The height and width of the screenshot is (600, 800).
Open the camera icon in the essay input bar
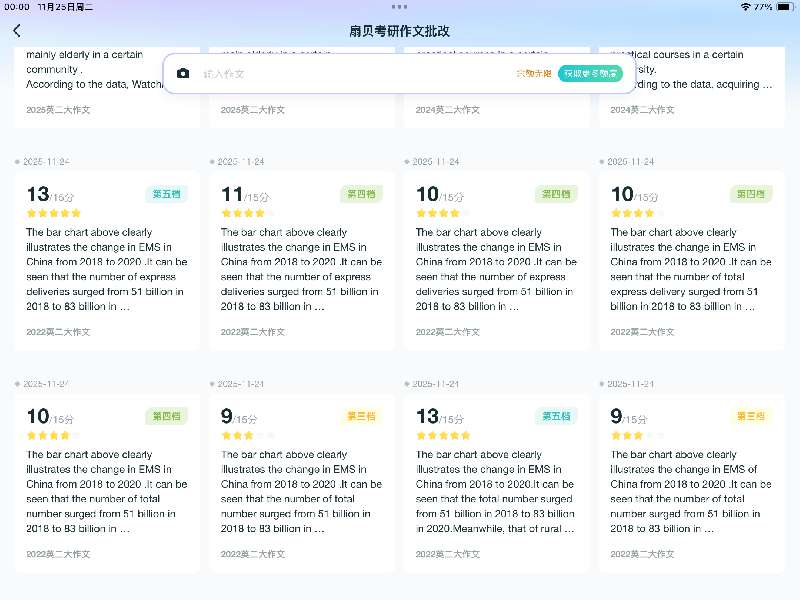(183, 74)
